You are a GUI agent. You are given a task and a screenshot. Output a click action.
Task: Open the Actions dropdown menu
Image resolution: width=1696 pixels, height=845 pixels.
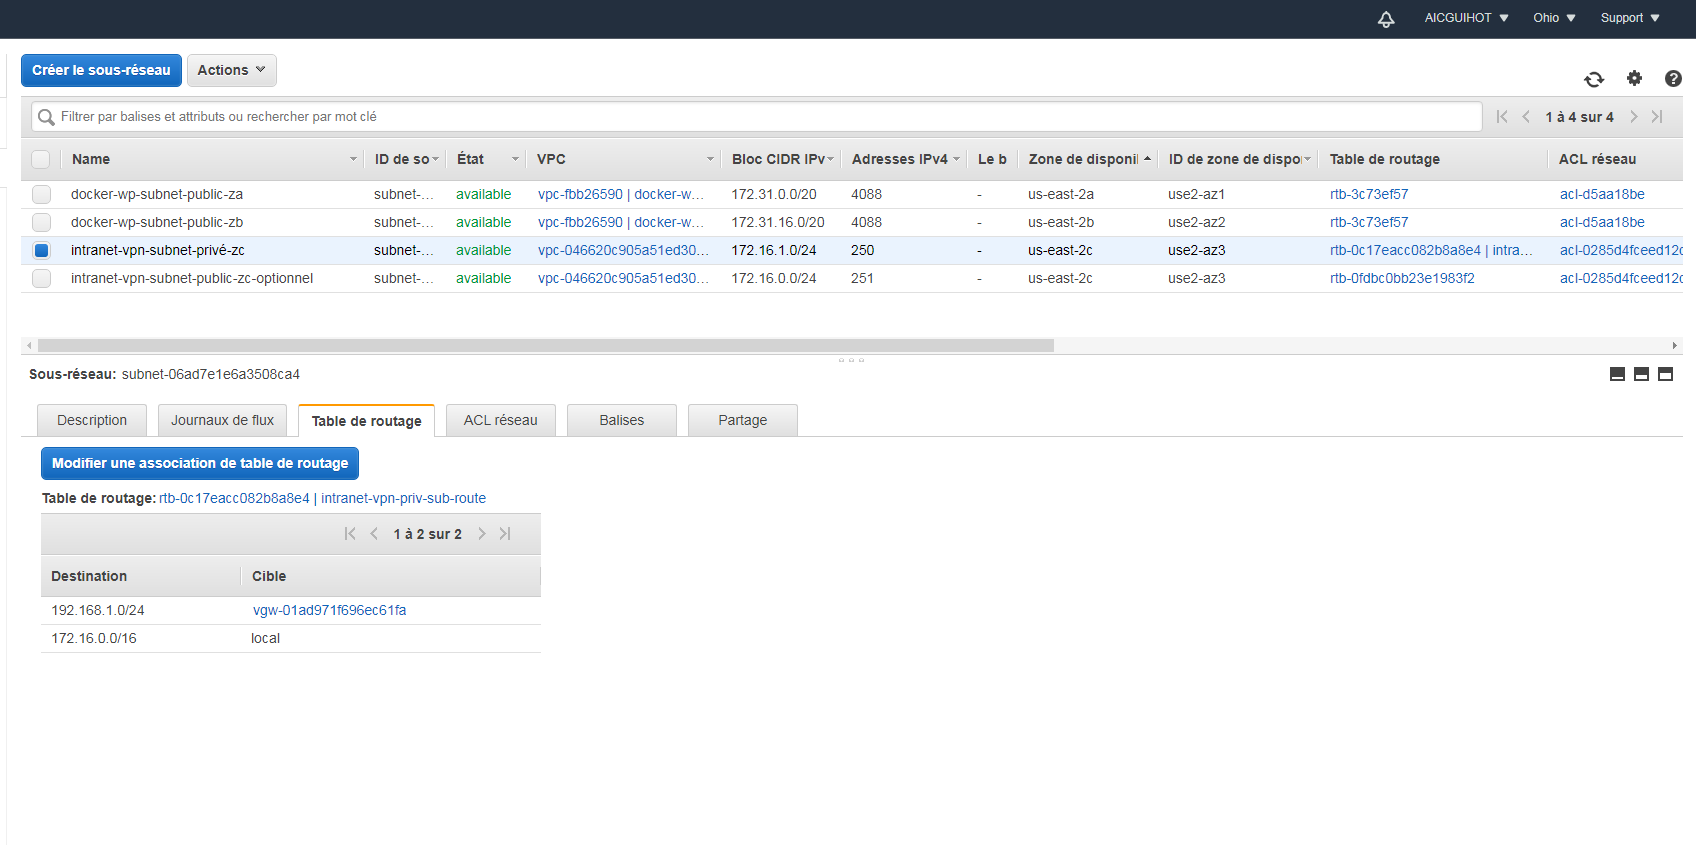231,70
